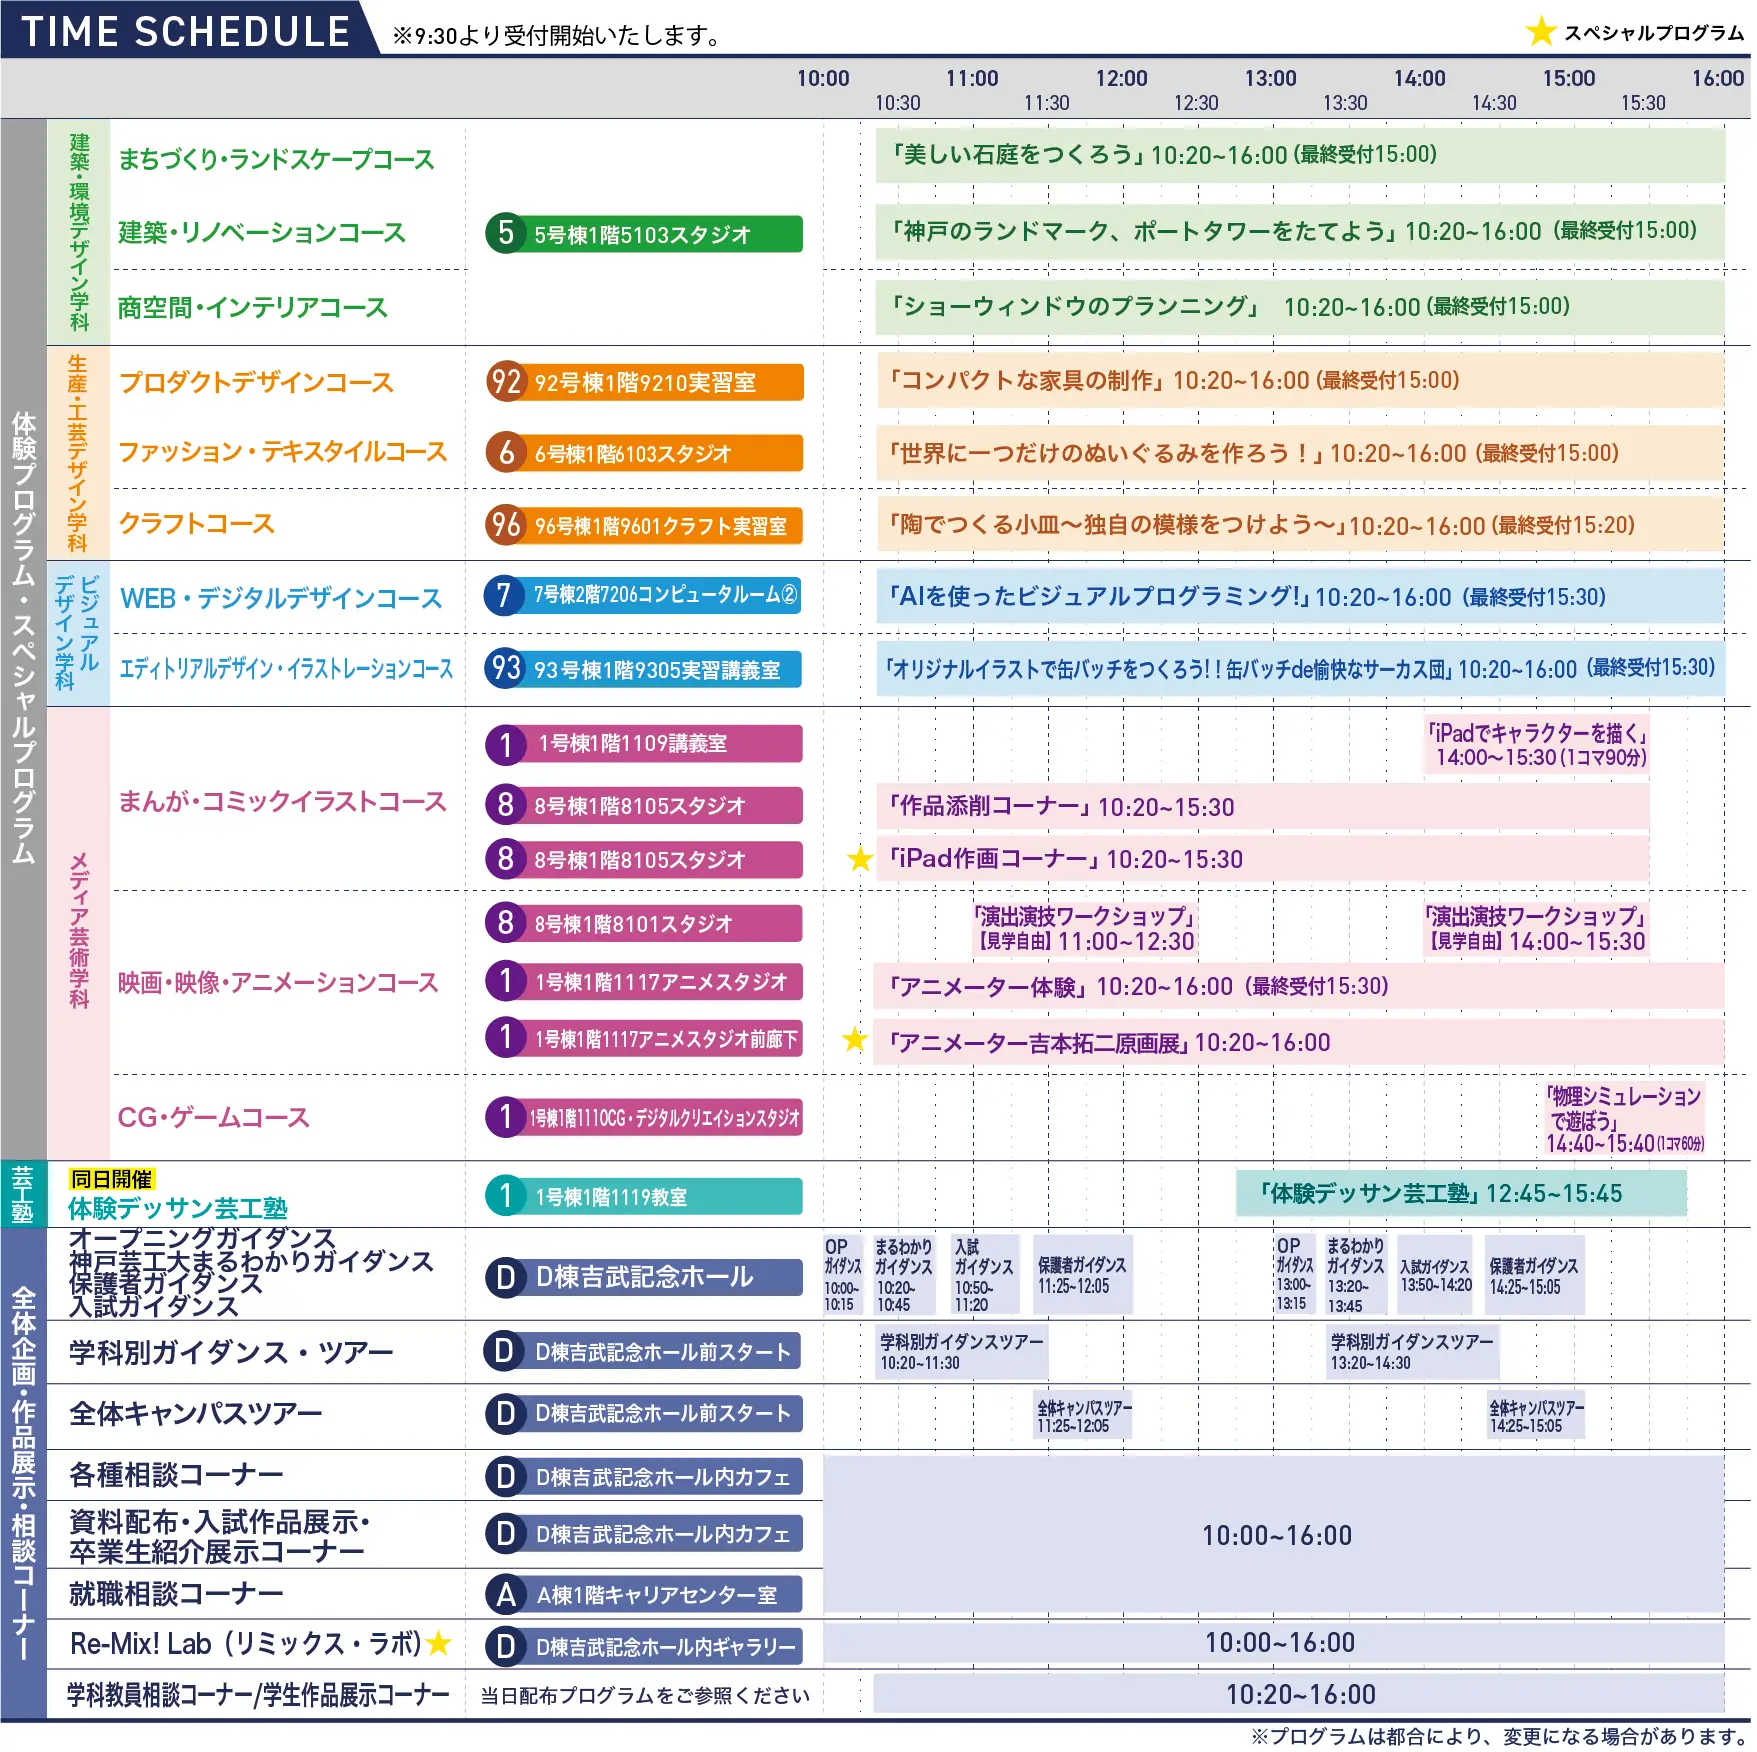Click D棟吉武記念ホール内カフェ badge for 各種相談コーナー
The height and width of the screenshot is (1752, 1757).
point(644,1476)
